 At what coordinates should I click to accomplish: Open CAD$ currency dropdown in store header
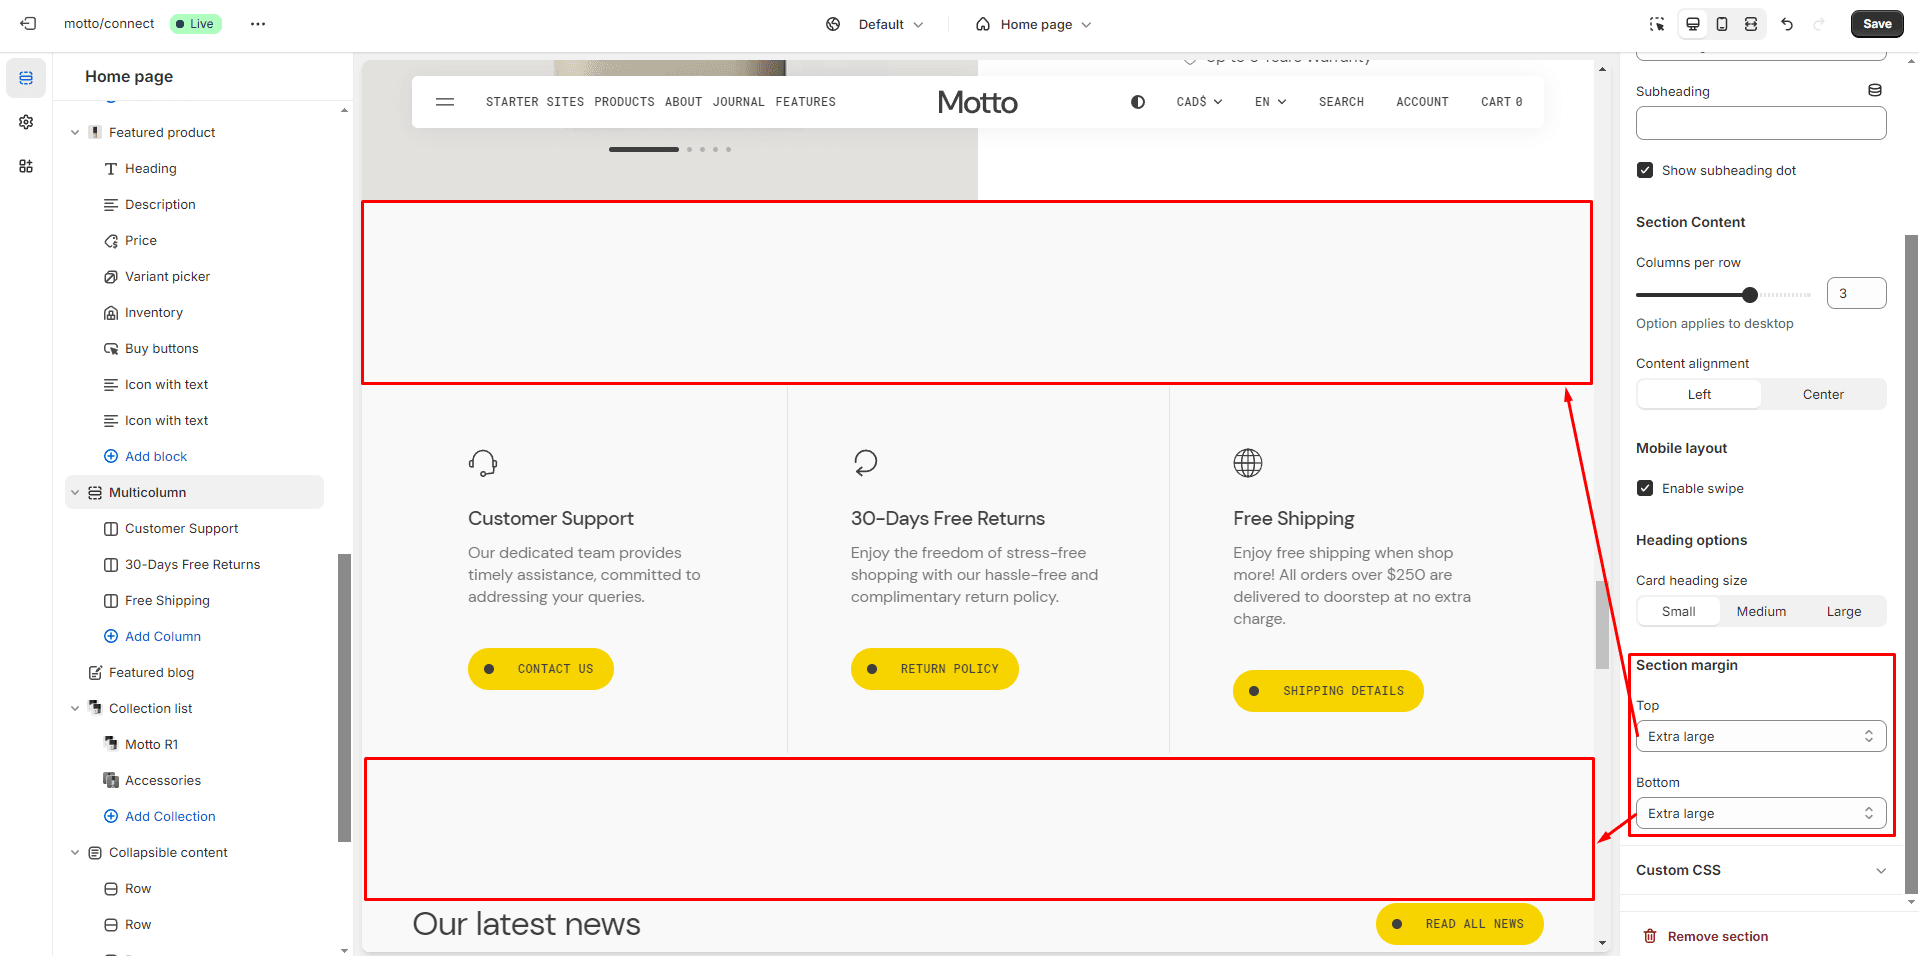[x=1199, y=102]
